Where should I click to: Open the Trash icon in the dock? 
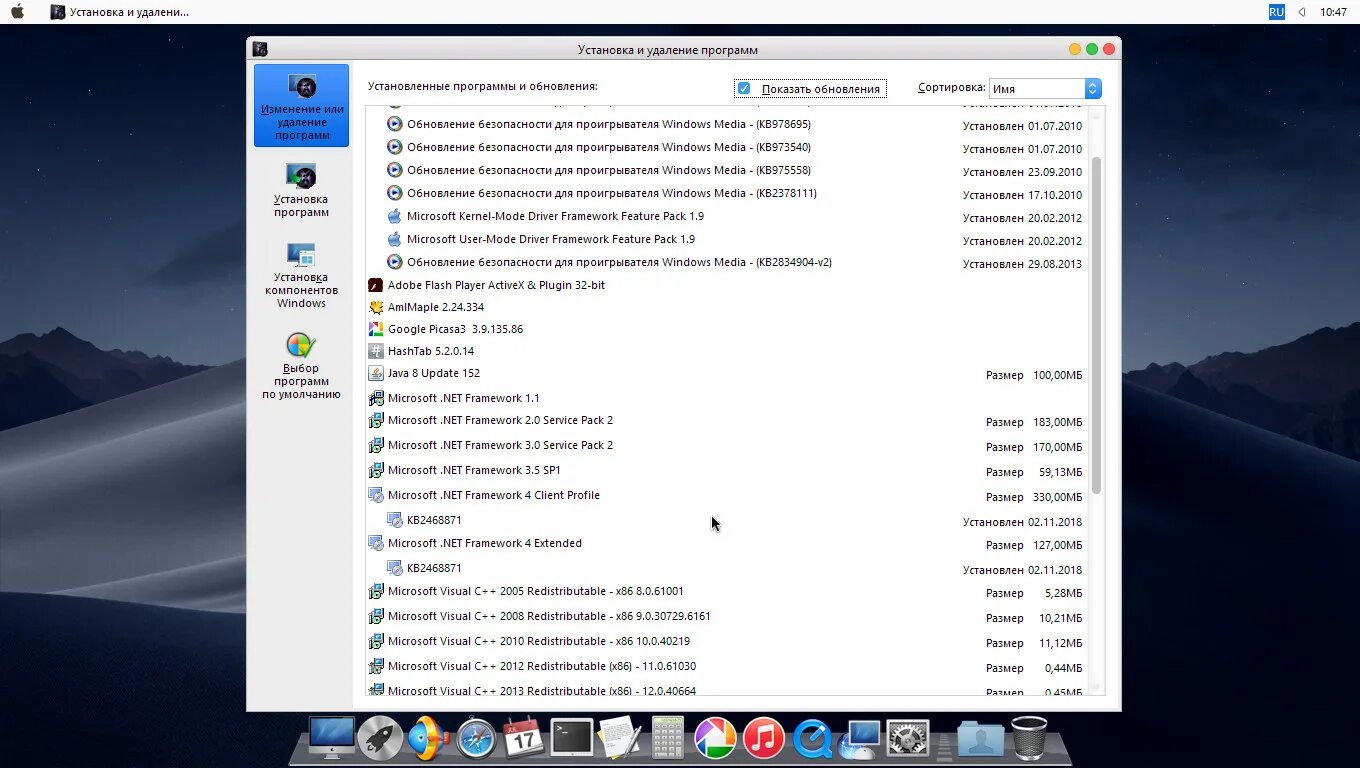pos(1029,738)
